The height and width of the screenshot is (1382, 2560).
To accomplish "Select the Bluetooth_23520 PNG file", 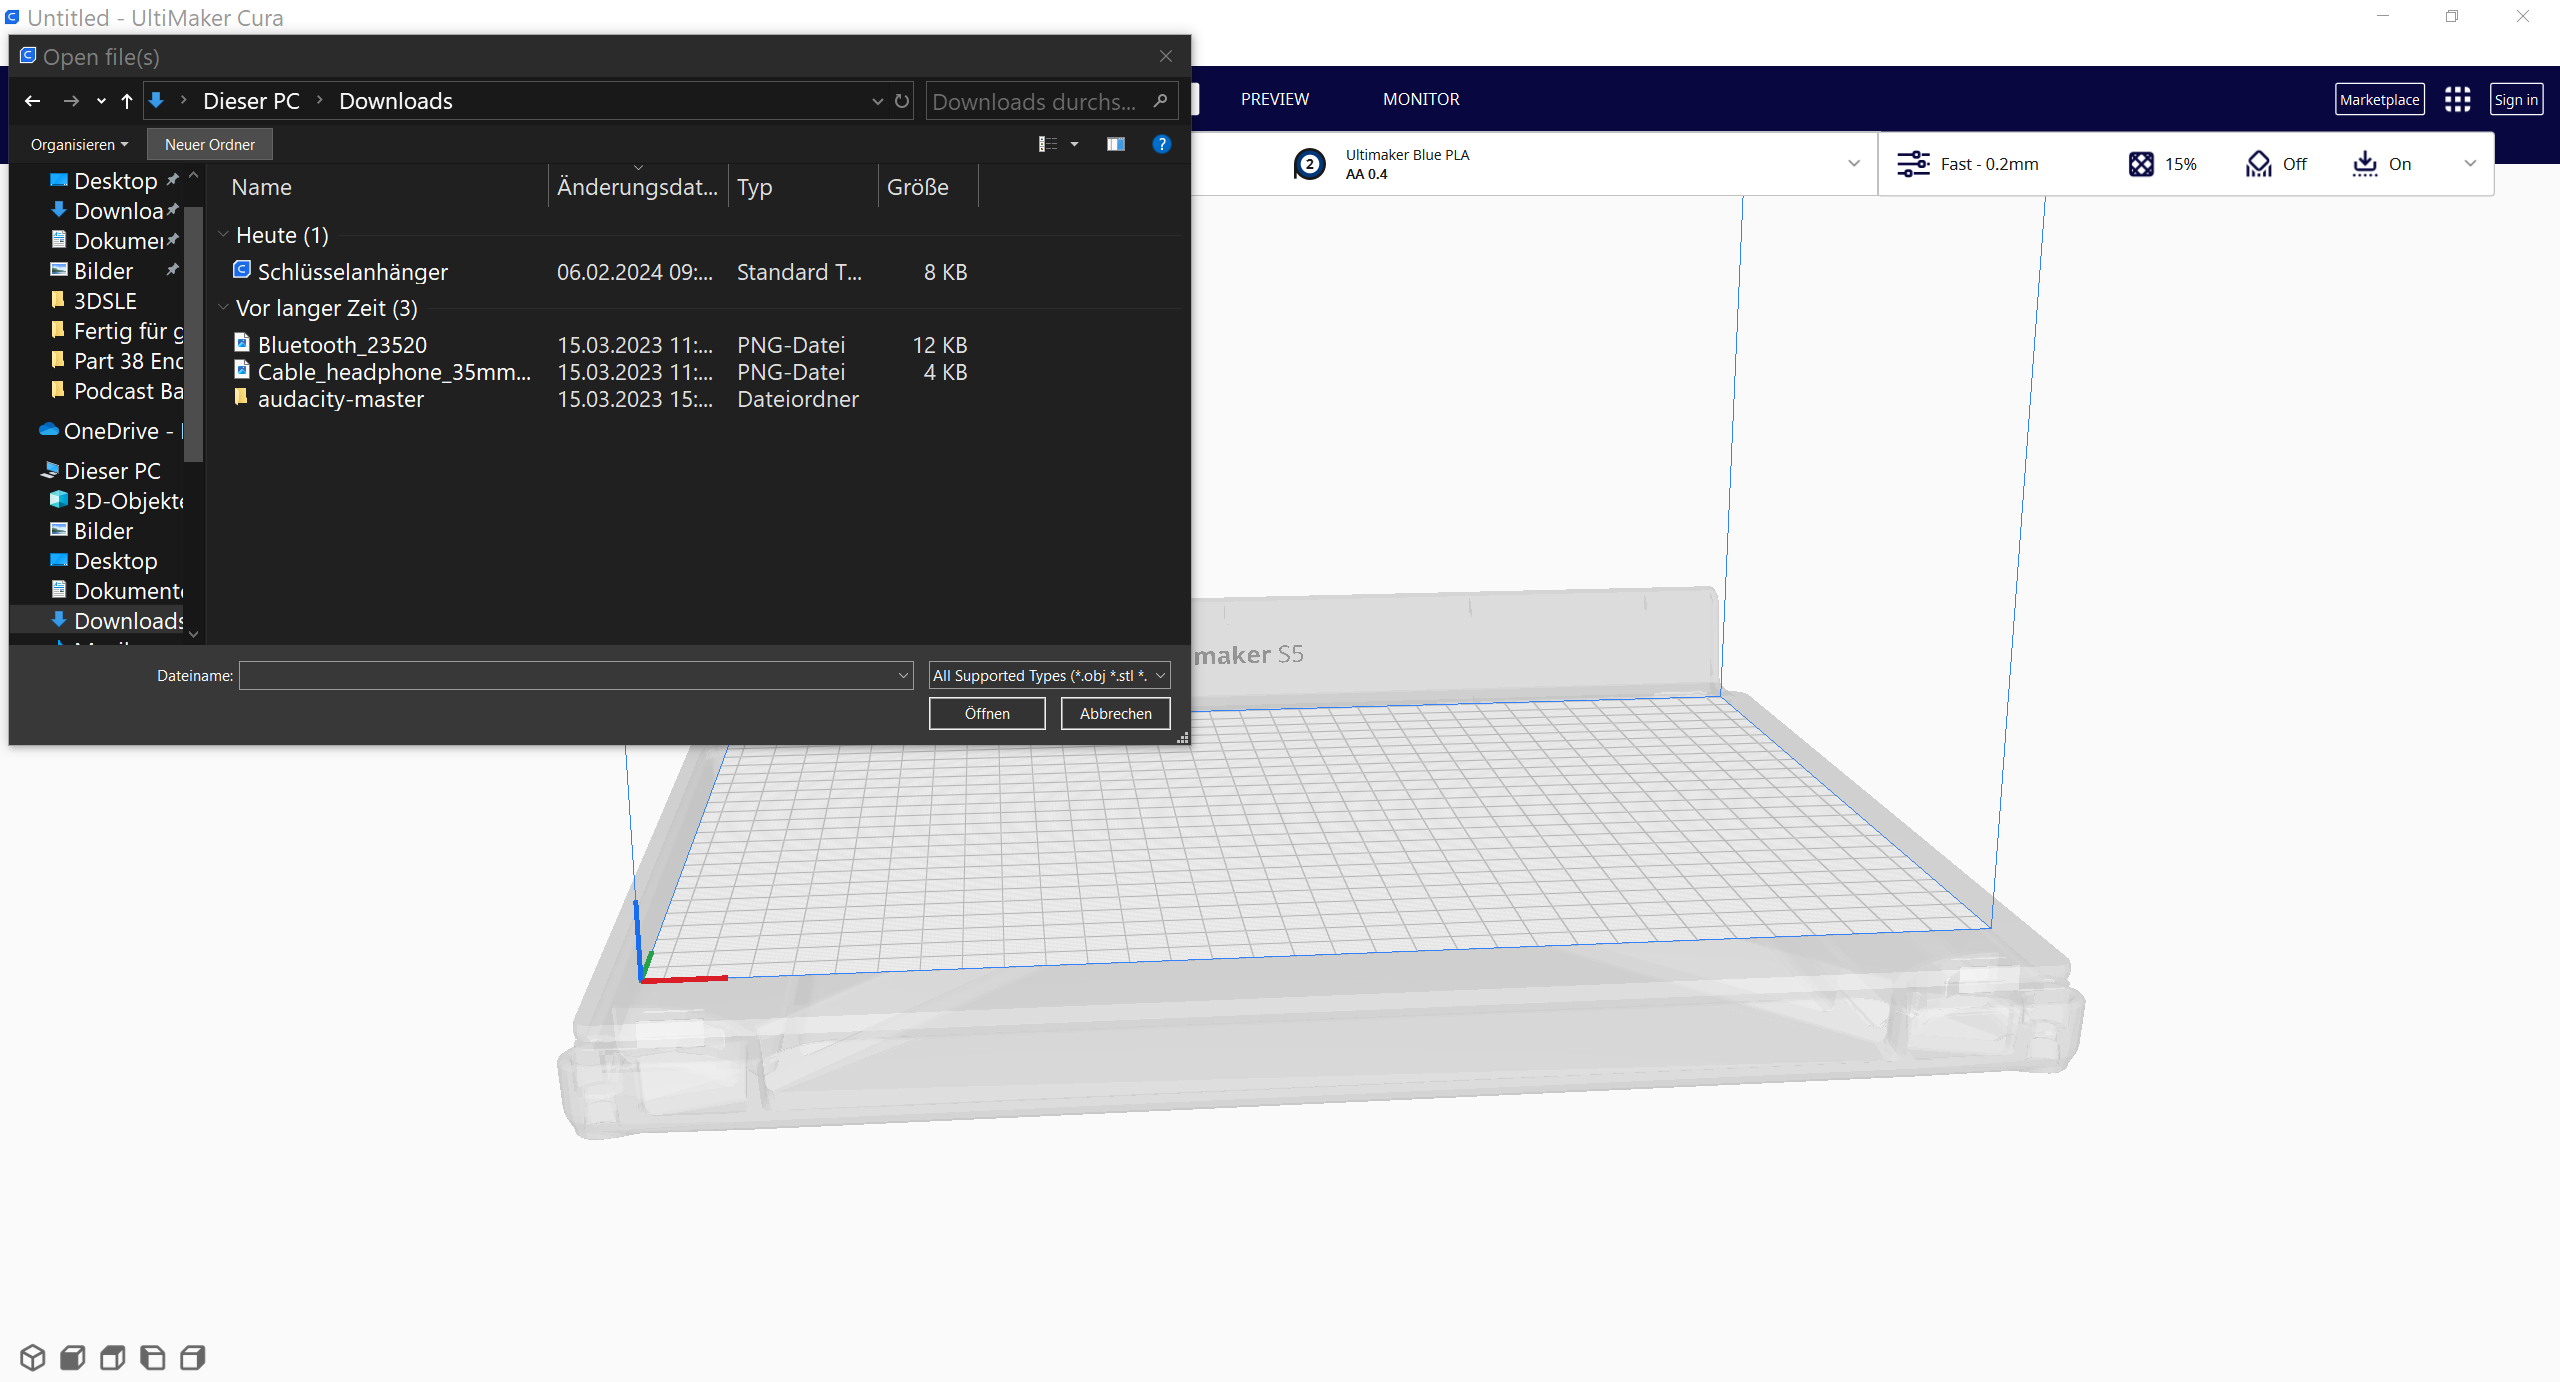I will click(x=342, y=345).
